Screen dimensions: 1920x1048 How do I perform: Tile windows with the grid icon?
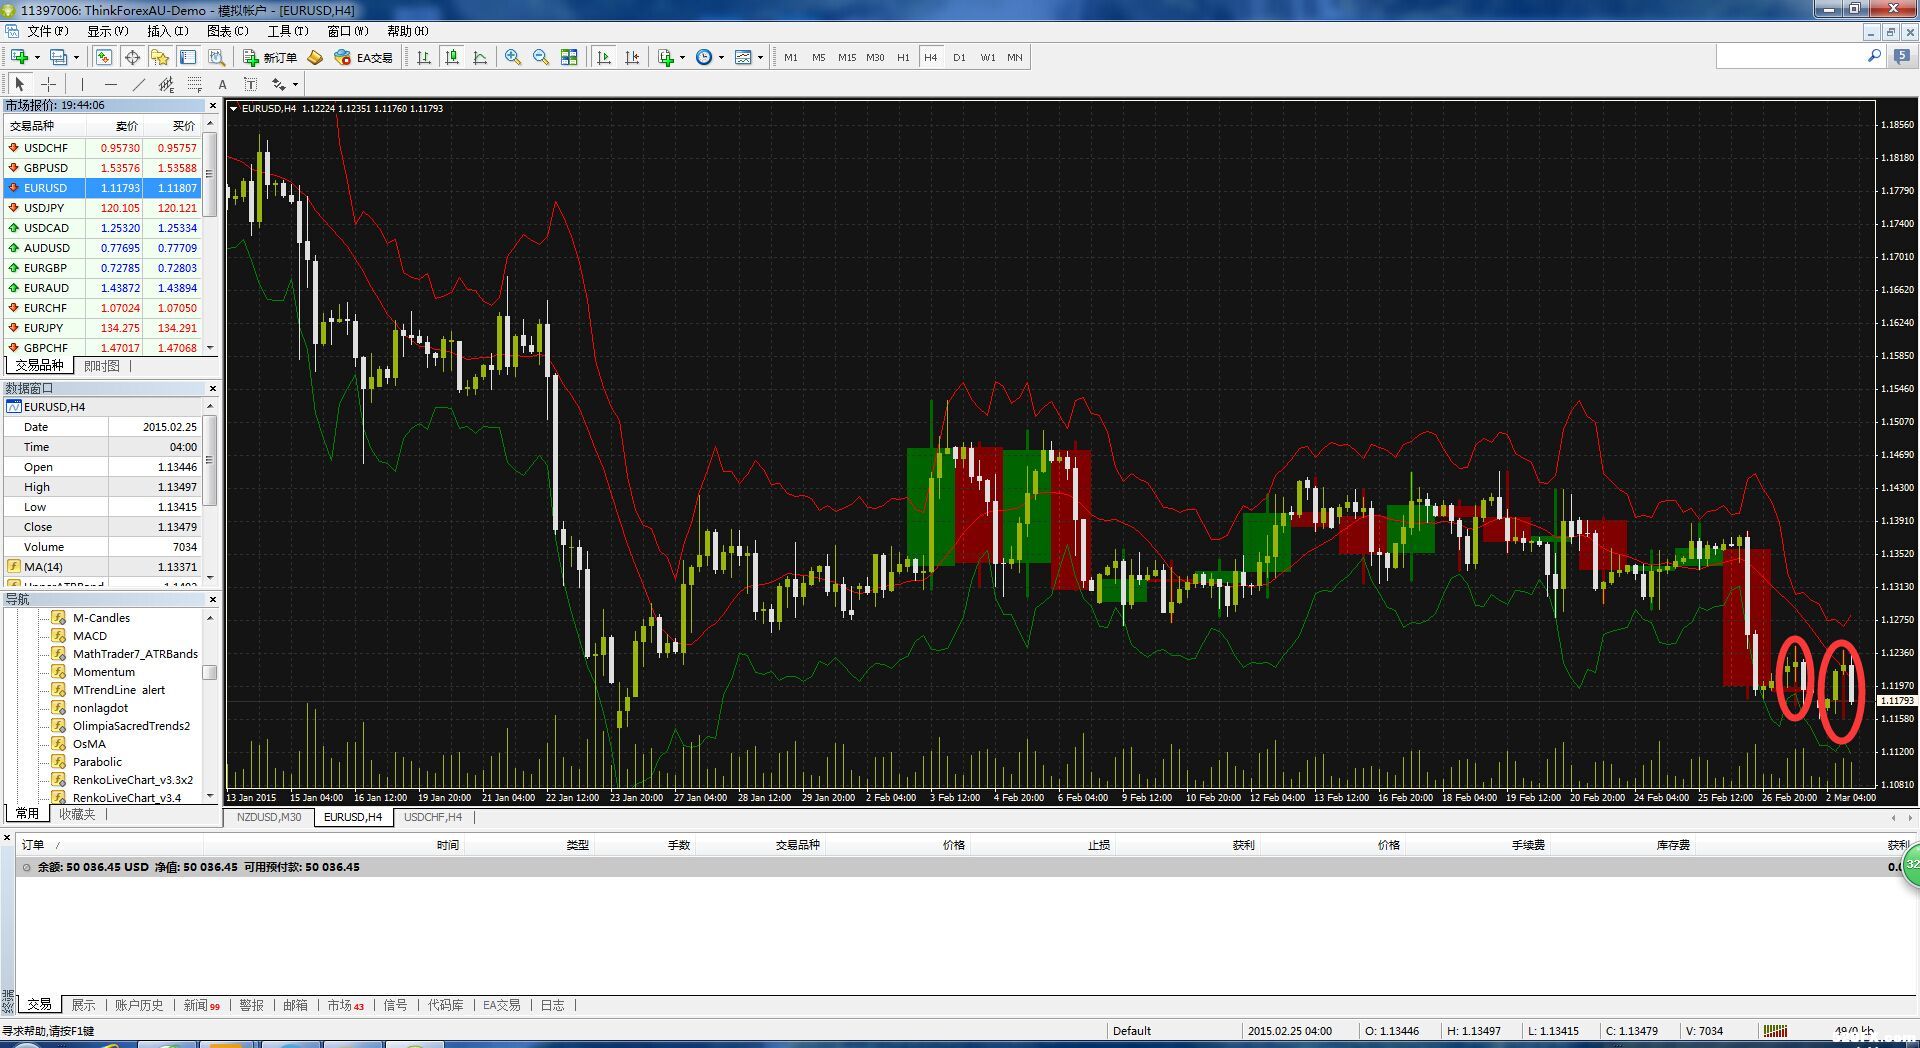point(569,57)
